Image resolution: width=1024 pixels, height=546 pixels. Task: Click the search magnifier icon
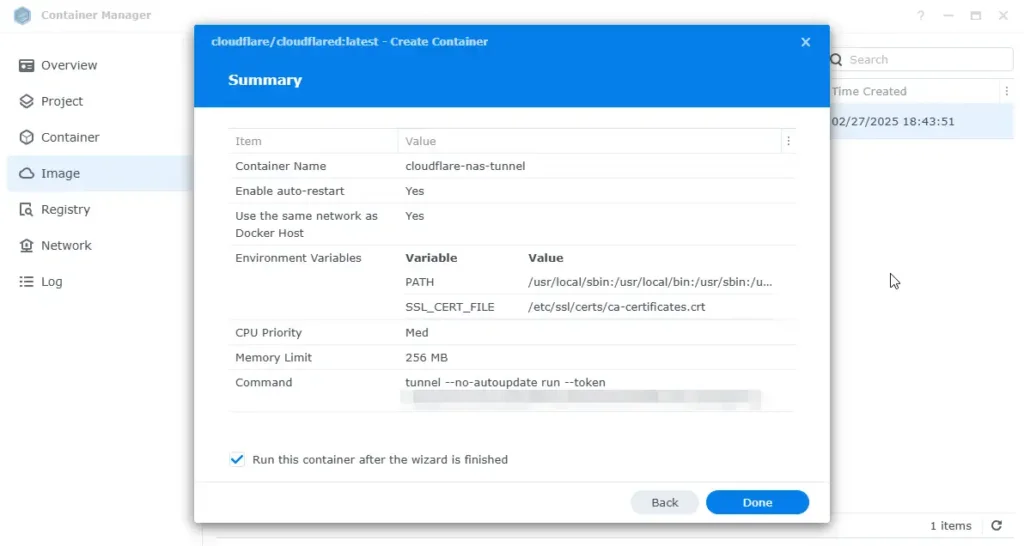[x=837, y=59]
